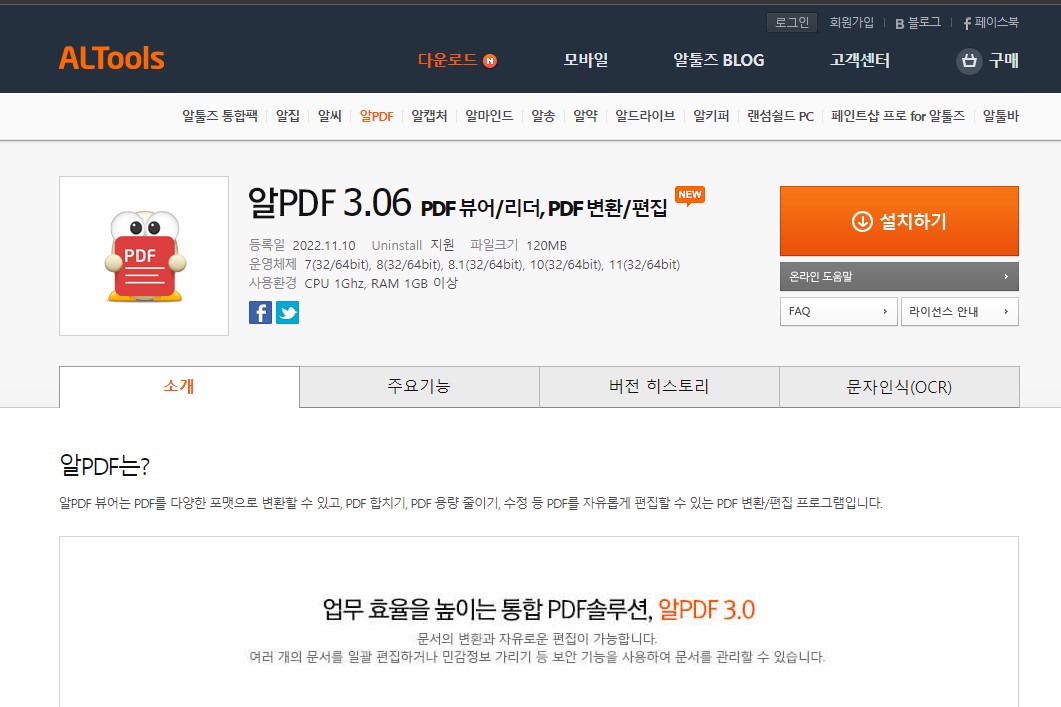Screen dimensions: 1061x707
Task: Click the 알PDF 3.06 title text
Action: 330,202
